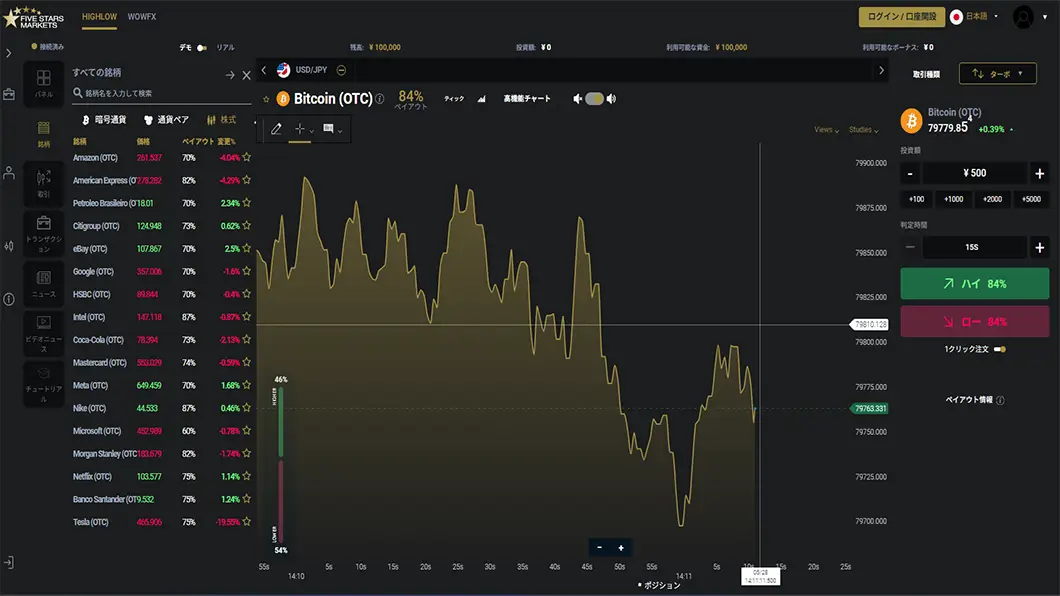
Task: Remove USD/JPY tab with minus circle
Action: (x=341, y=70)
